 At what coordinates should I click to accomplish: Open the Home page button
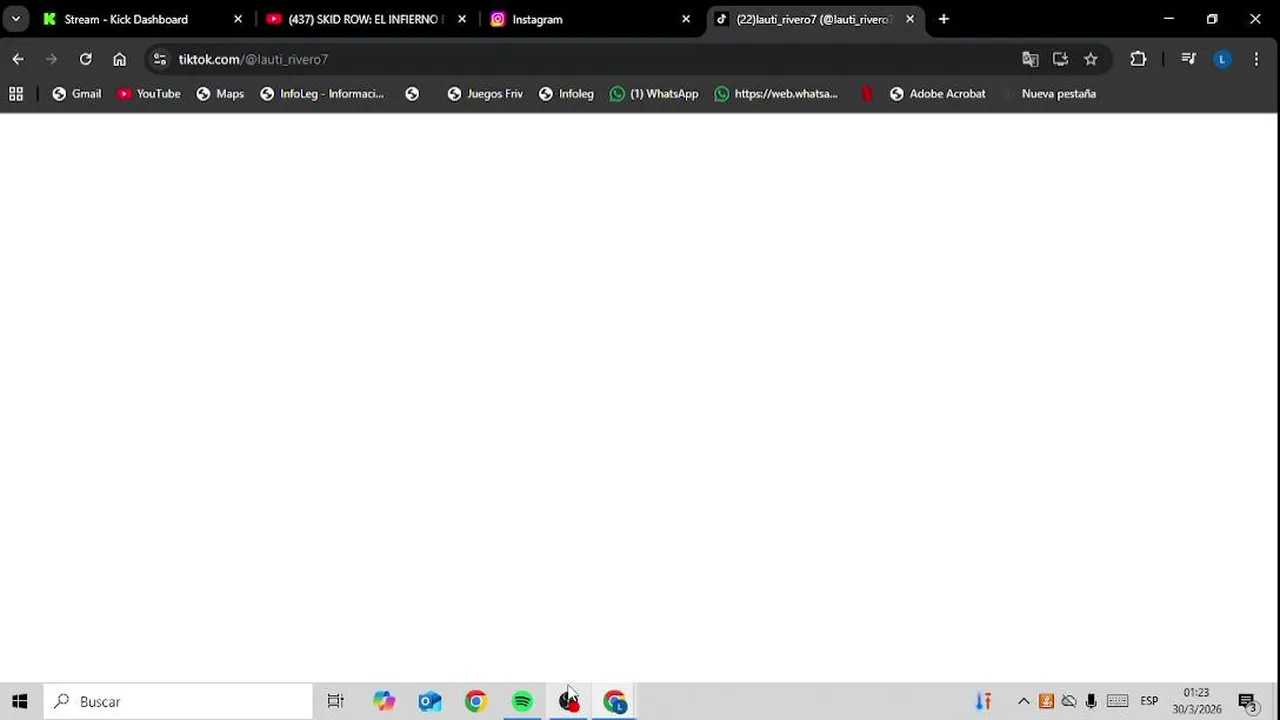click(120, 59)
